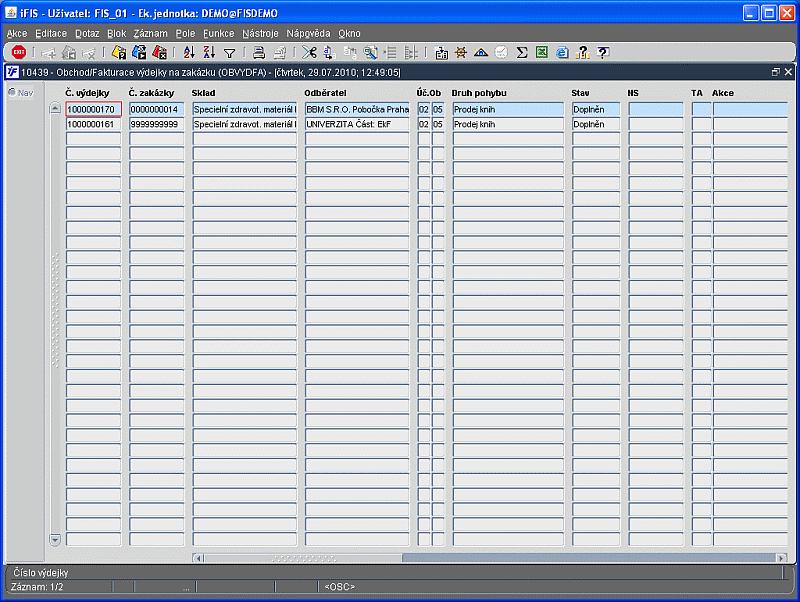This screenshot has height=602, width=800.
Task: Click the triangle ruler icon
Action: tap(481, 52)
